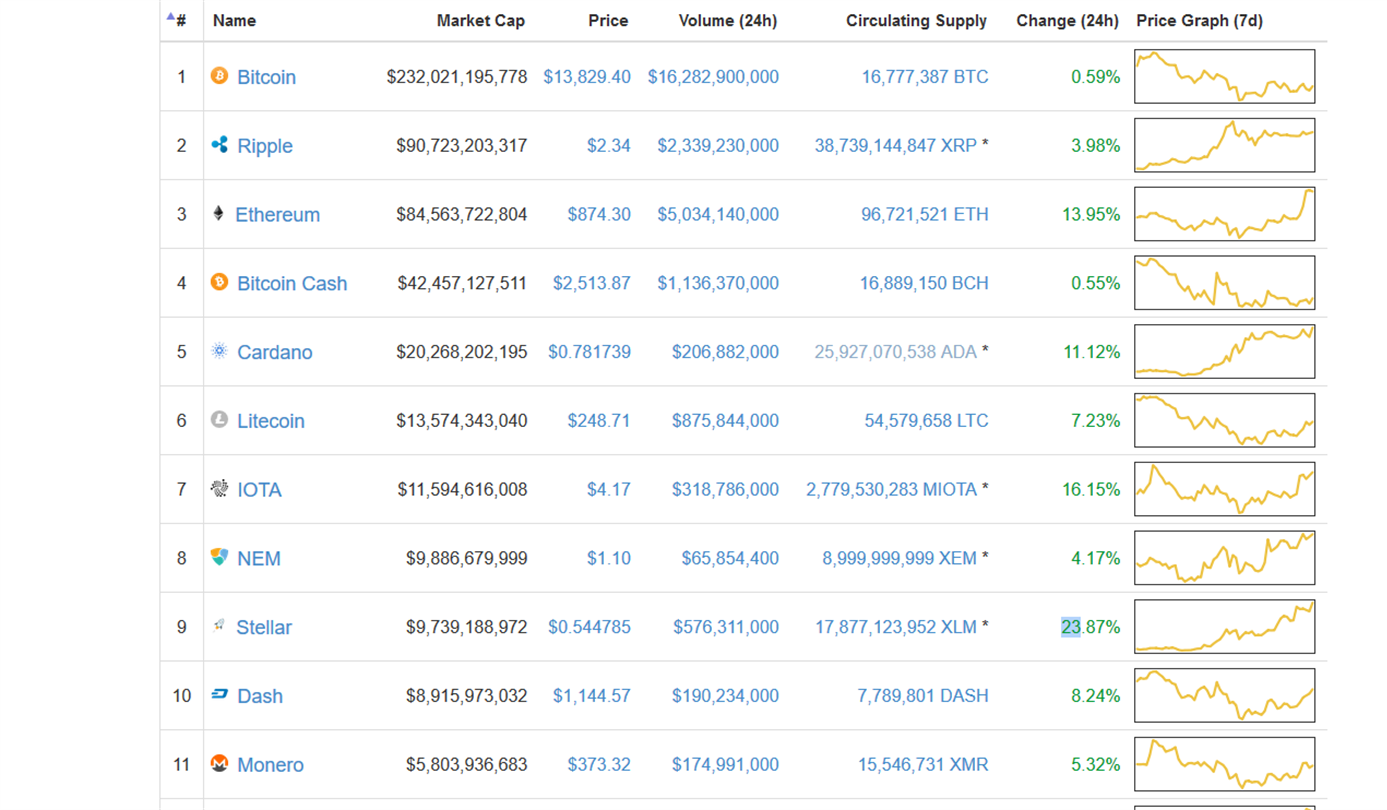This screenshot has width=1387, height=810.
Task: Open Ethereum price $874.30 link
Action: point(598,214)
